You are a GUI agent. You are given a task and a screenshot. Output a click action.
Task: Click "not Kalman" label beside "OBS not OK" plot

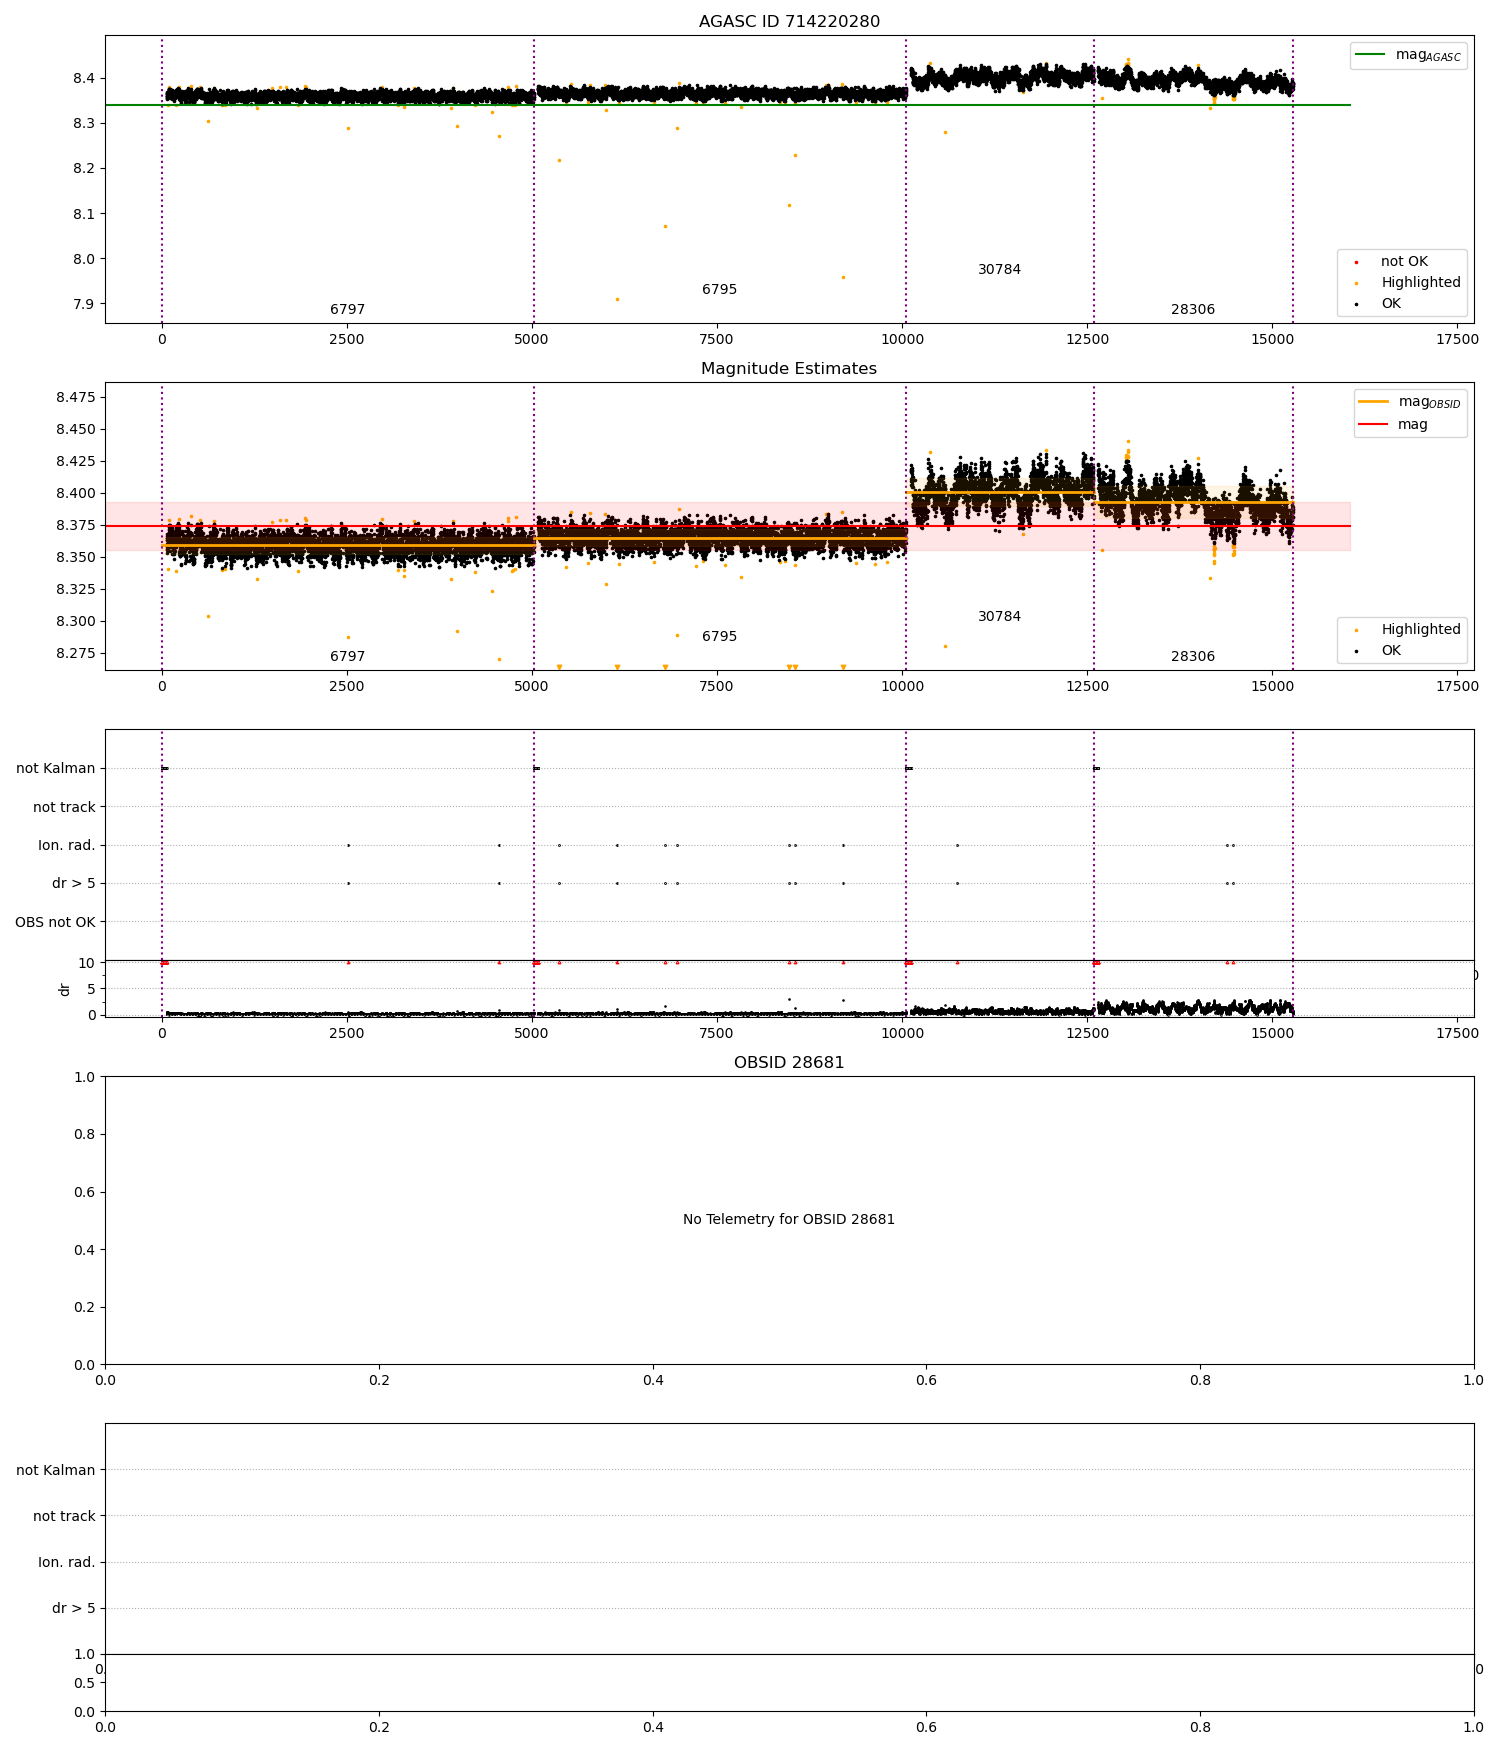56,769
